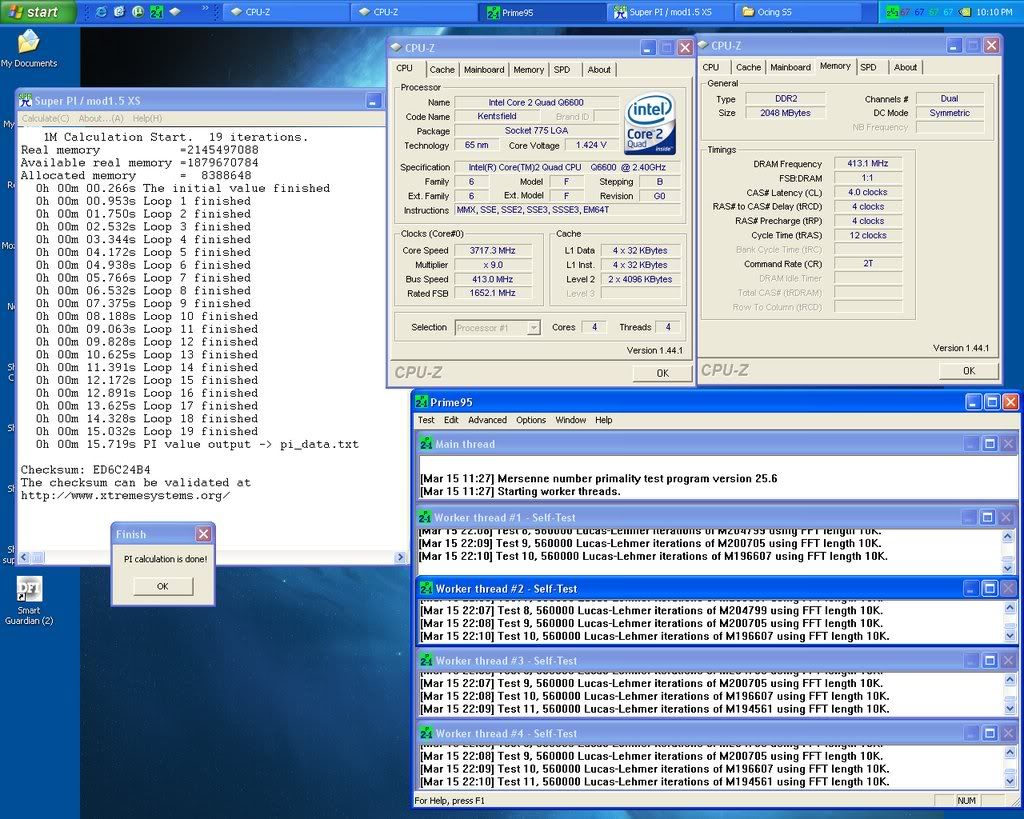Image resolution: width=1024 pixels, height=819 pixels.
Task: Click OK in the CPU-Z memory window
Action: point(968,370)
